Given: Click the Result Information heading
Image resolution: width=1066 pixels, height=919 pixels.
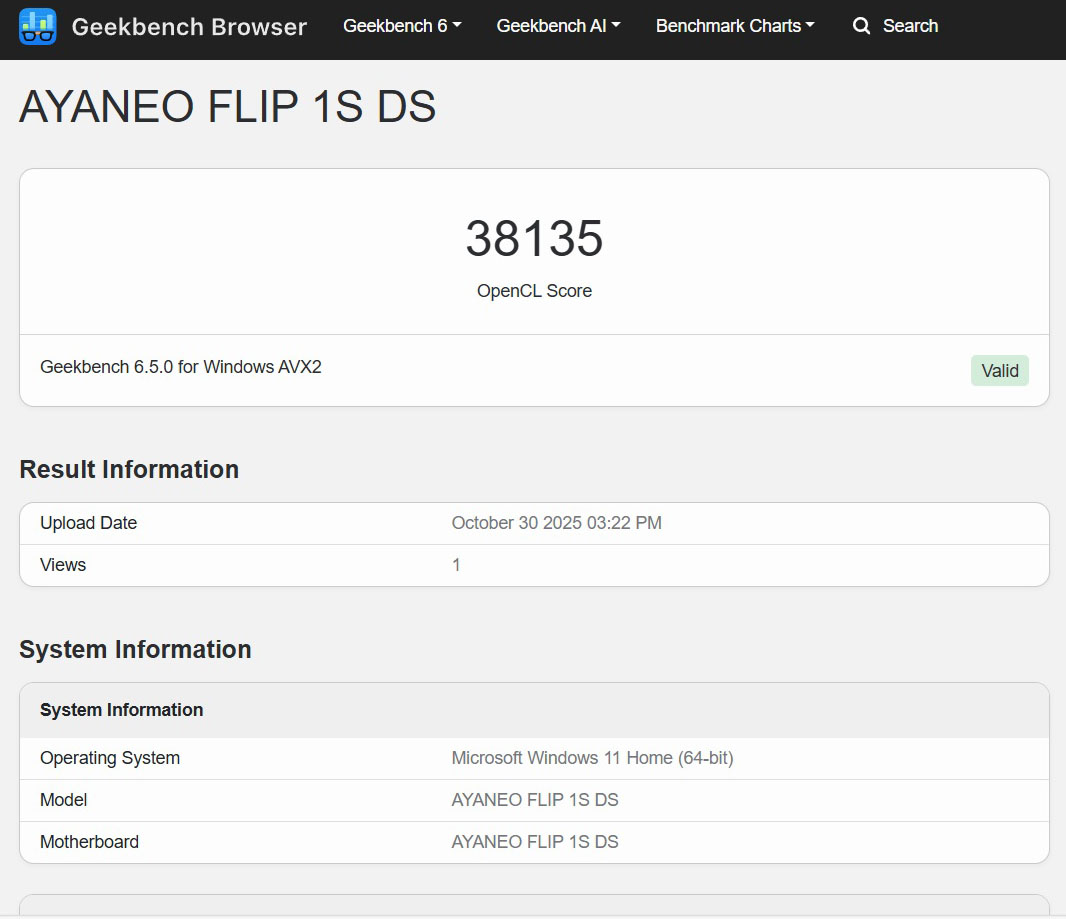Looking at the screenshot, I should [129, 469].
